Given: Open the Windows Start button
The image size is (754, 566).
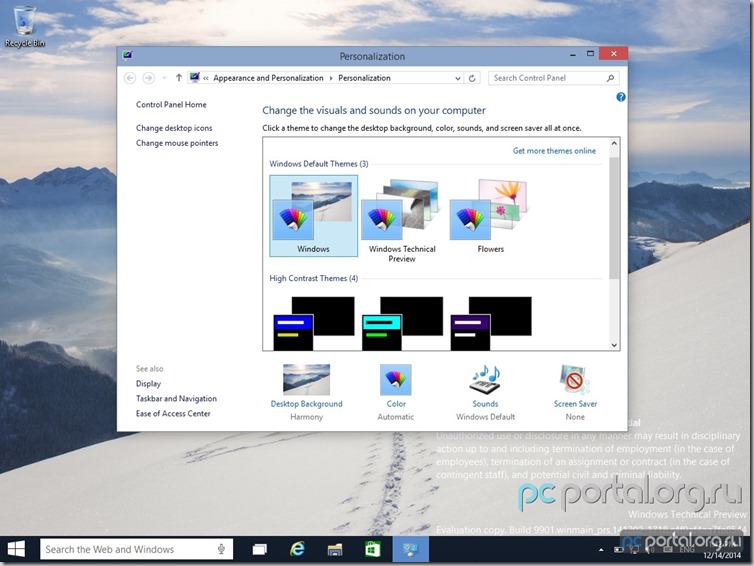Looking at the screenshot, I should coord(16,549).
